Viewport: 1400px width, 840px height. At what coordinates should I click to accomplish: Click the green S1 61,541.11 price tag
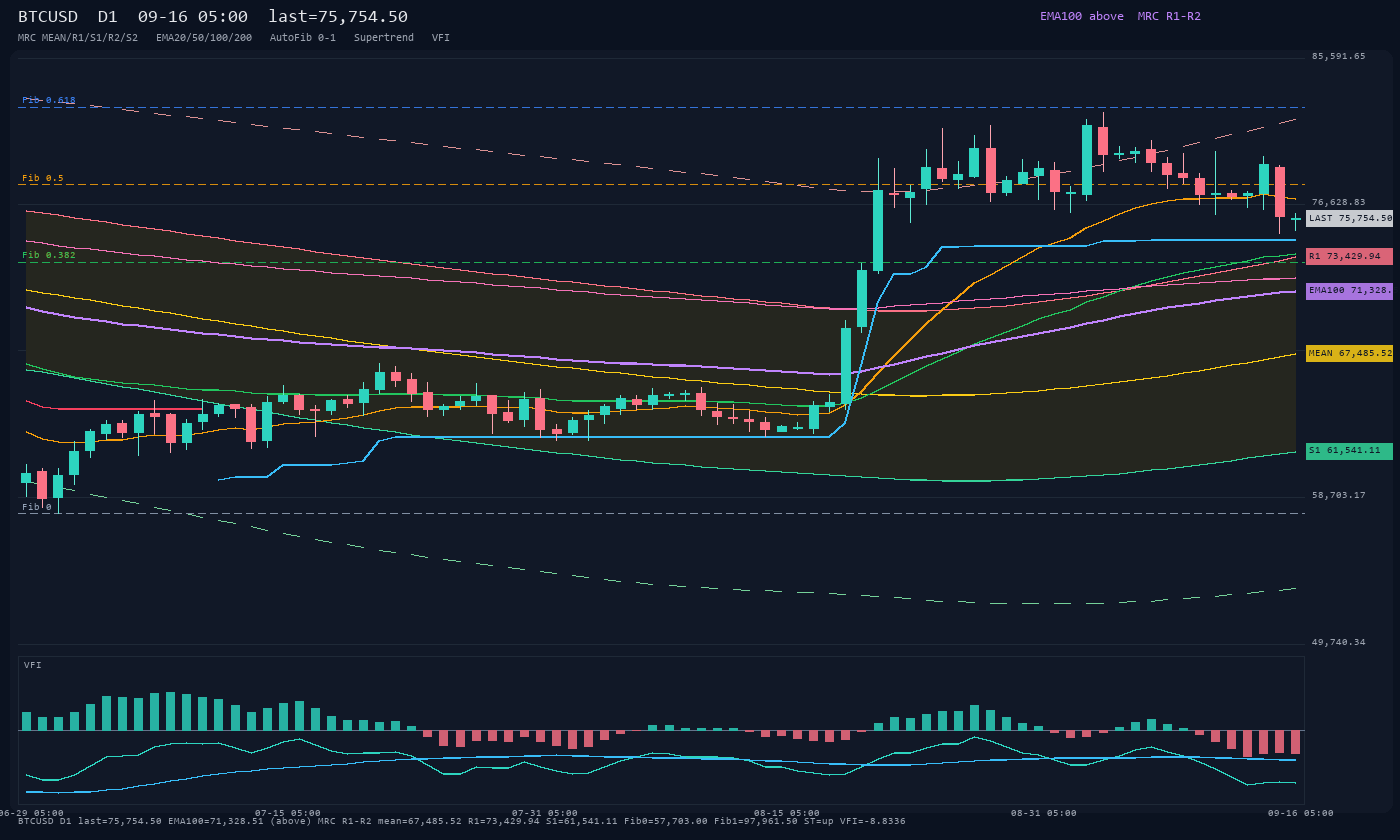tap(1349, 451)
